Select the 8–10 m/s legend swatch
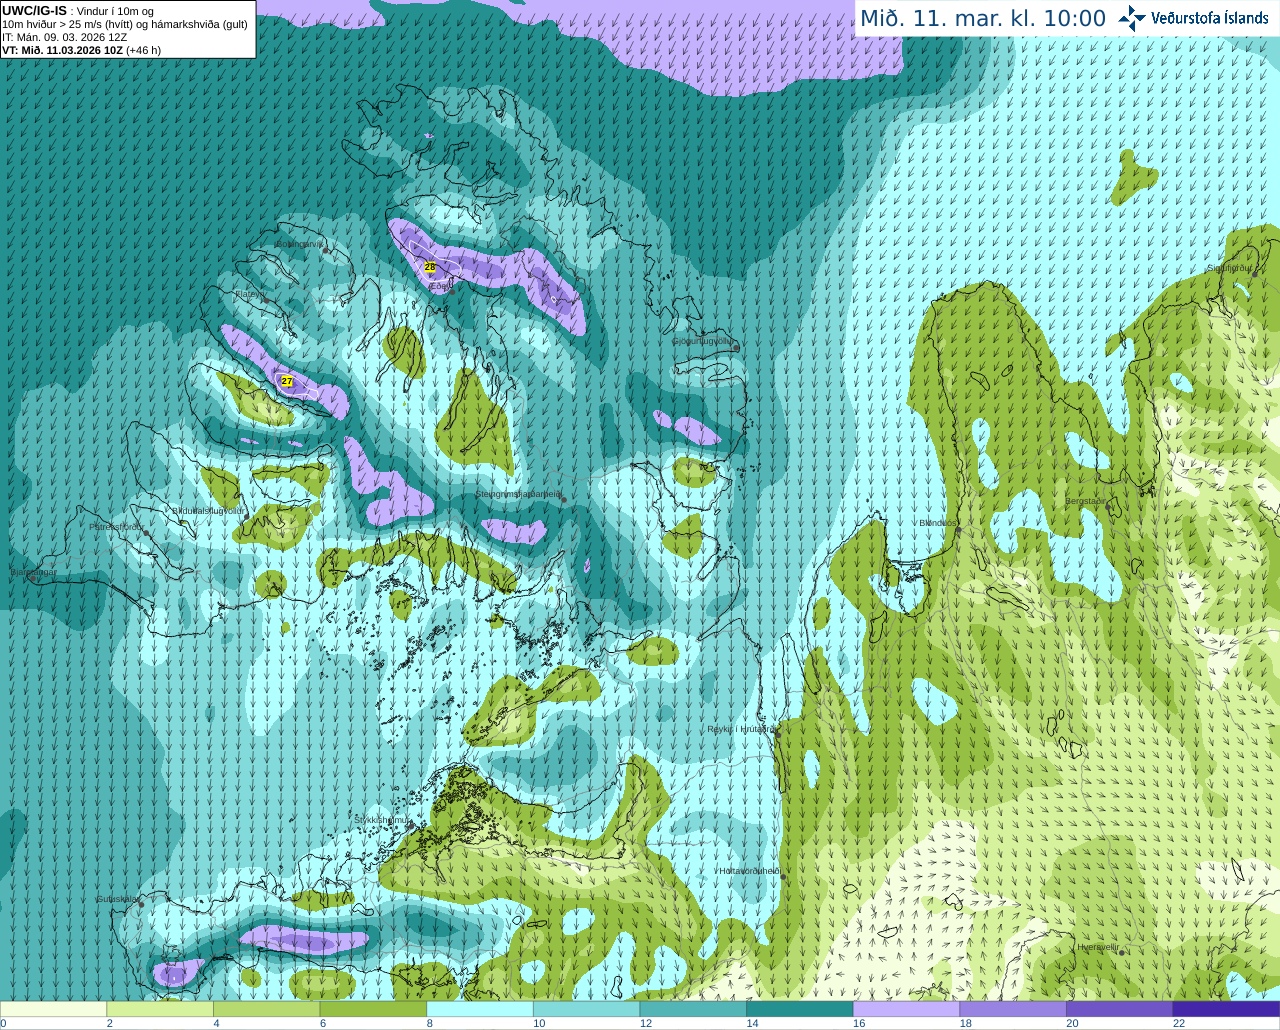Viewport: 1280px width, 1030px height. (x=480, y=1009)
